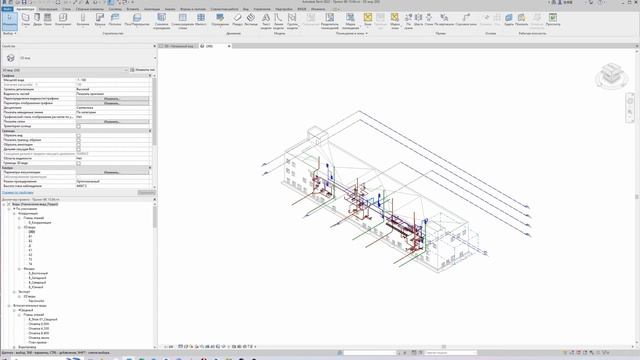640x360 pixels.
Task: Select the Марка зоны (Tag Area) tool
Action: pyautogui.click(x=395, y=21)
